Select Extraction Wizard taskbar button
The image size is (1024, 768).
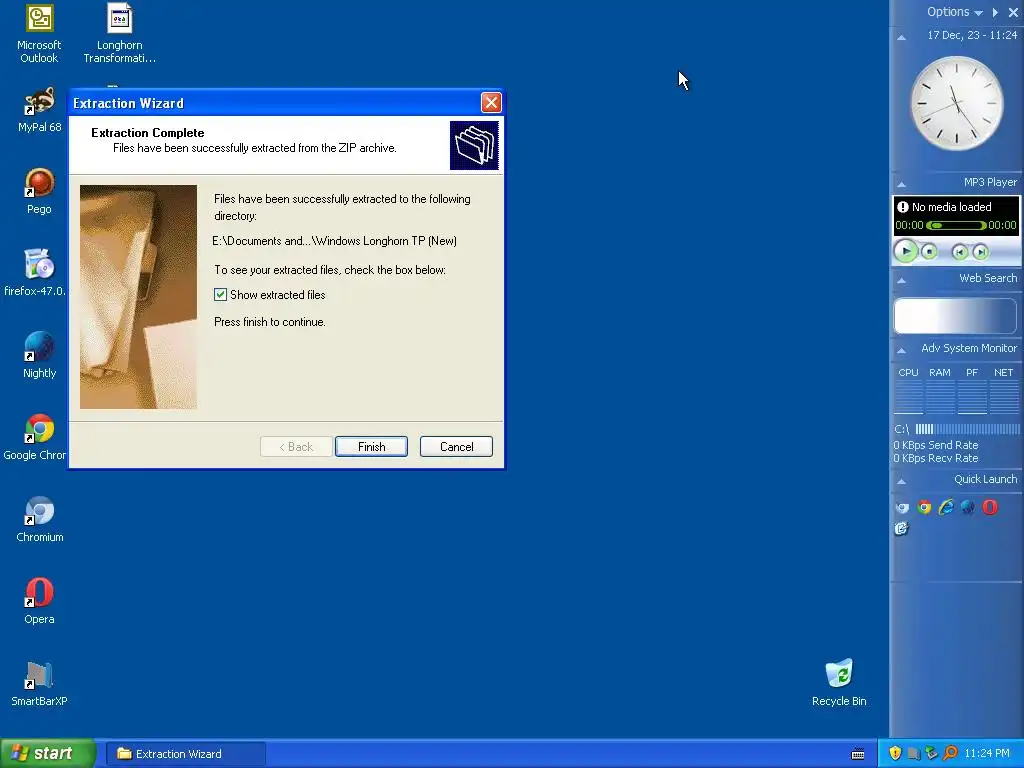coord(185,754)
